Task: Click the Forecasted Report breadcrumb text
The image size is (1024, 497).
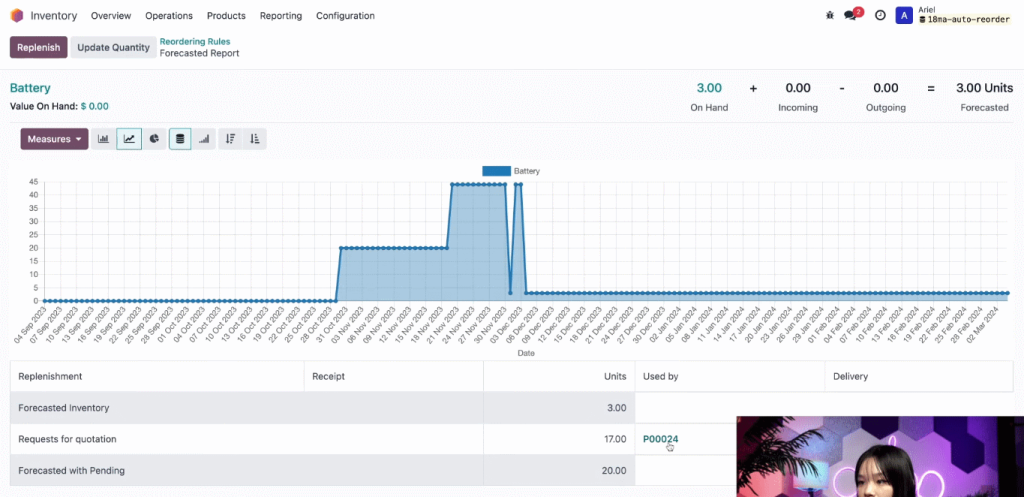Action: (x=199, y=53)
